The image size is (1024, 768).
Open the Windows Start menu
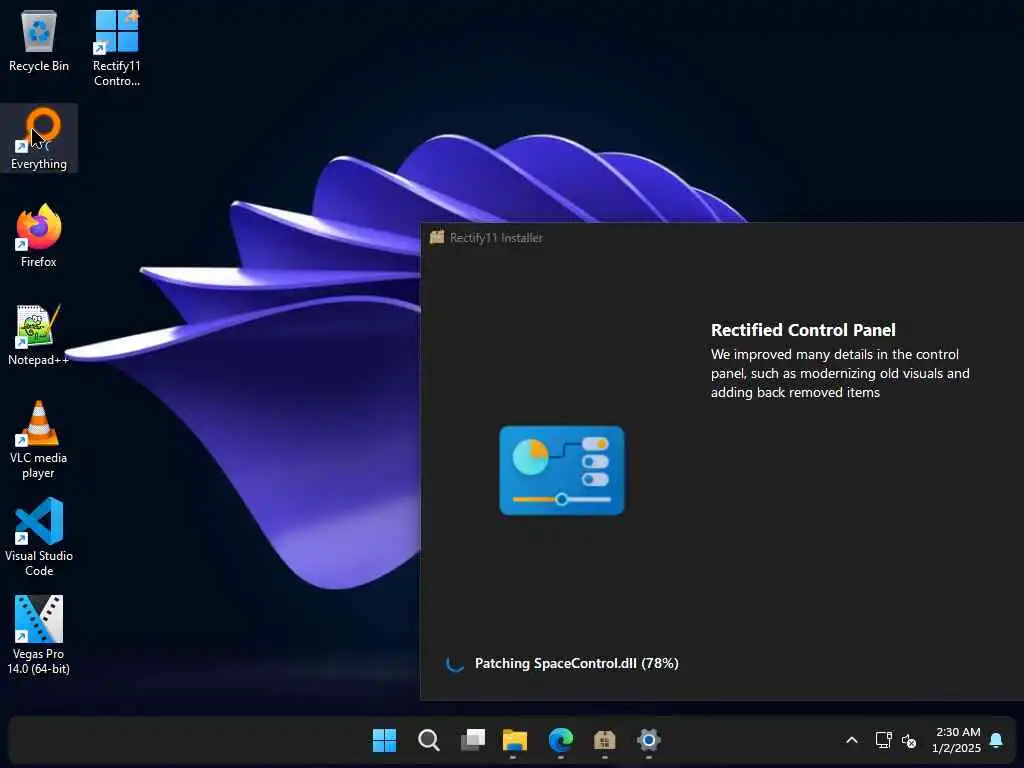coord(384,741)
